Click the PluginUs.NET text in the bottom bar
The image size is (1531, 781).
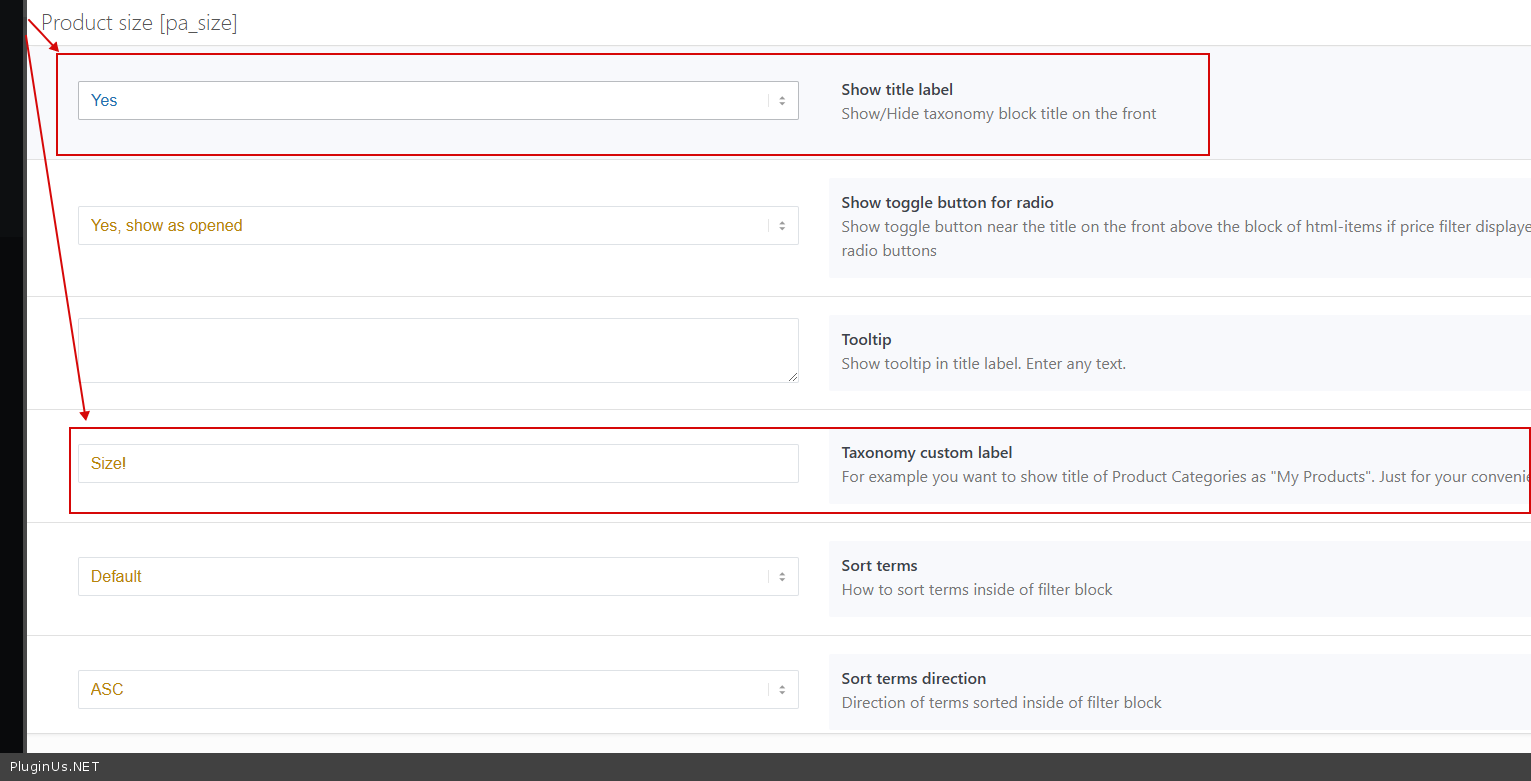pos(55,767)
